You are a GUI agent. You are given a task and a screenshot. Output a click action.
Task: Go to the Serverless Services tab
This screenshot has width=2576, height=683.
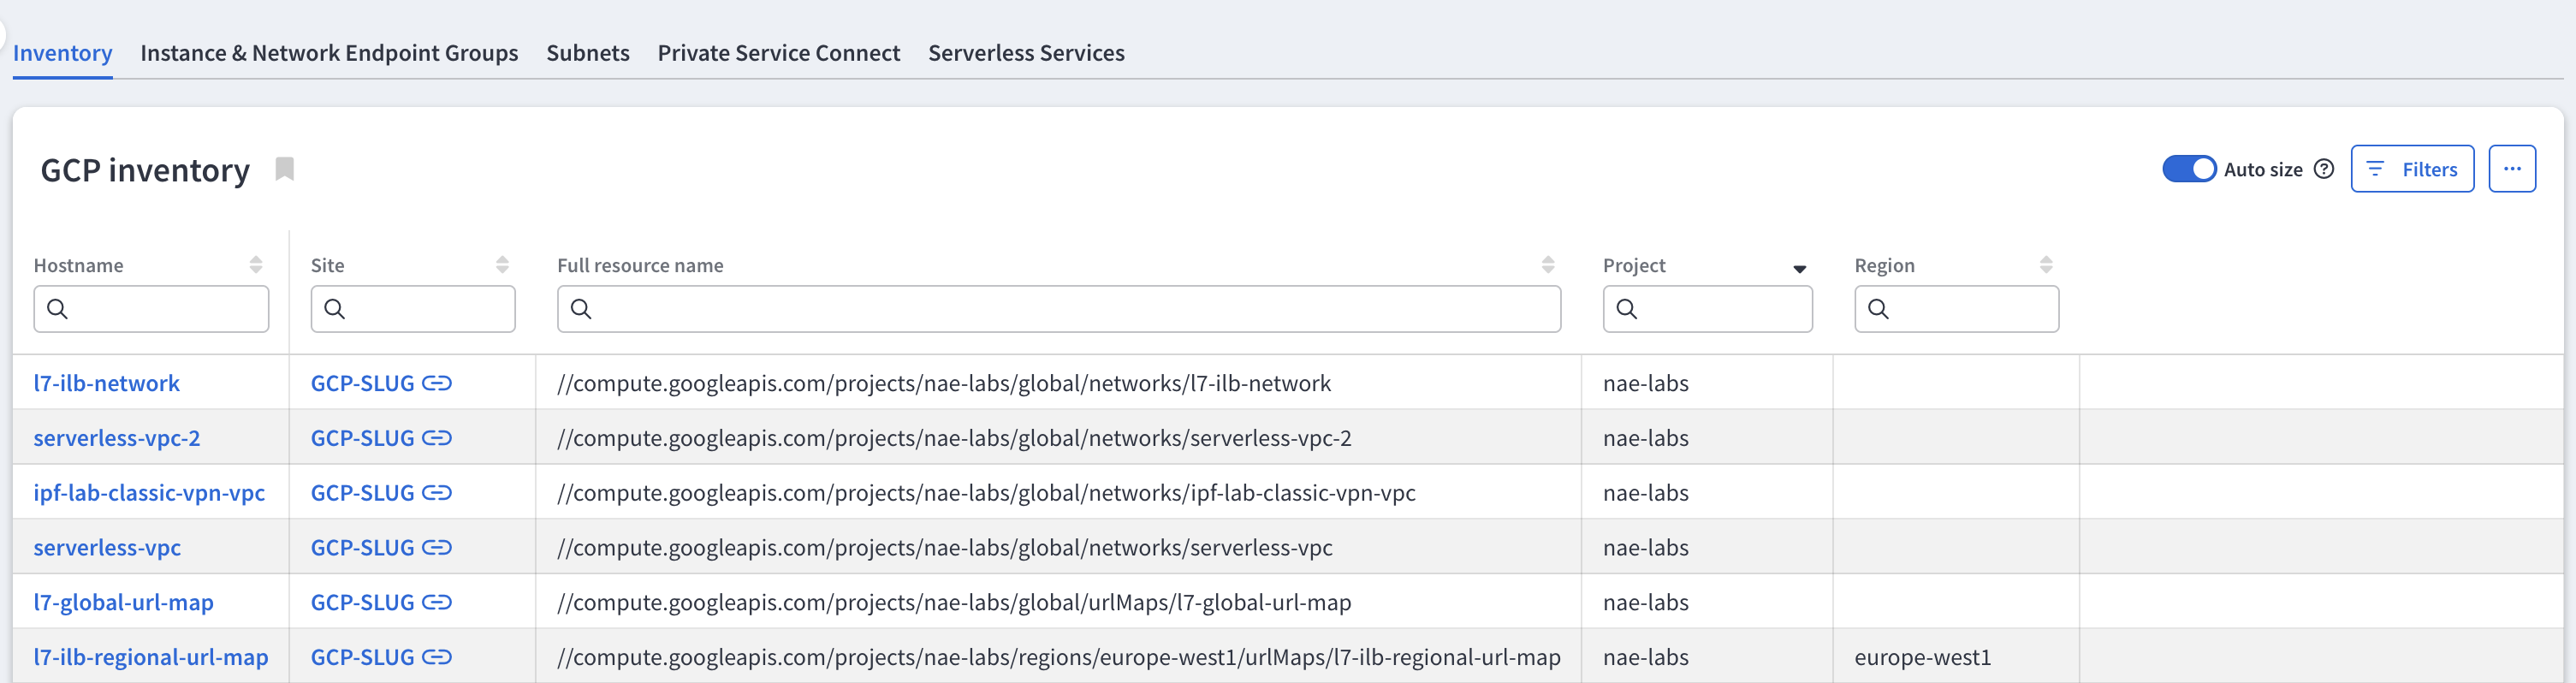1026,53
